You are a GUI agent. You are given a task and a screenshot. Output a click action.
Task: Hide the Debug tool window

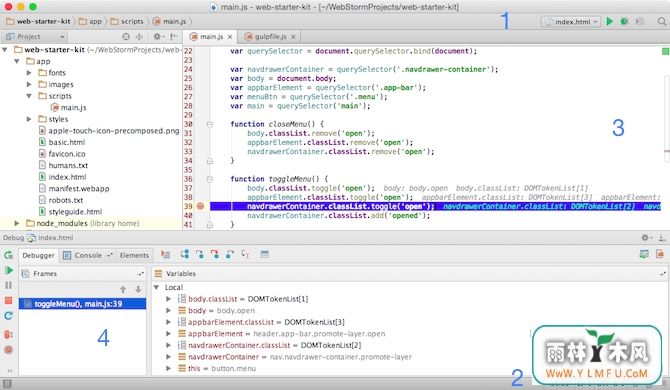click(661, 238)
